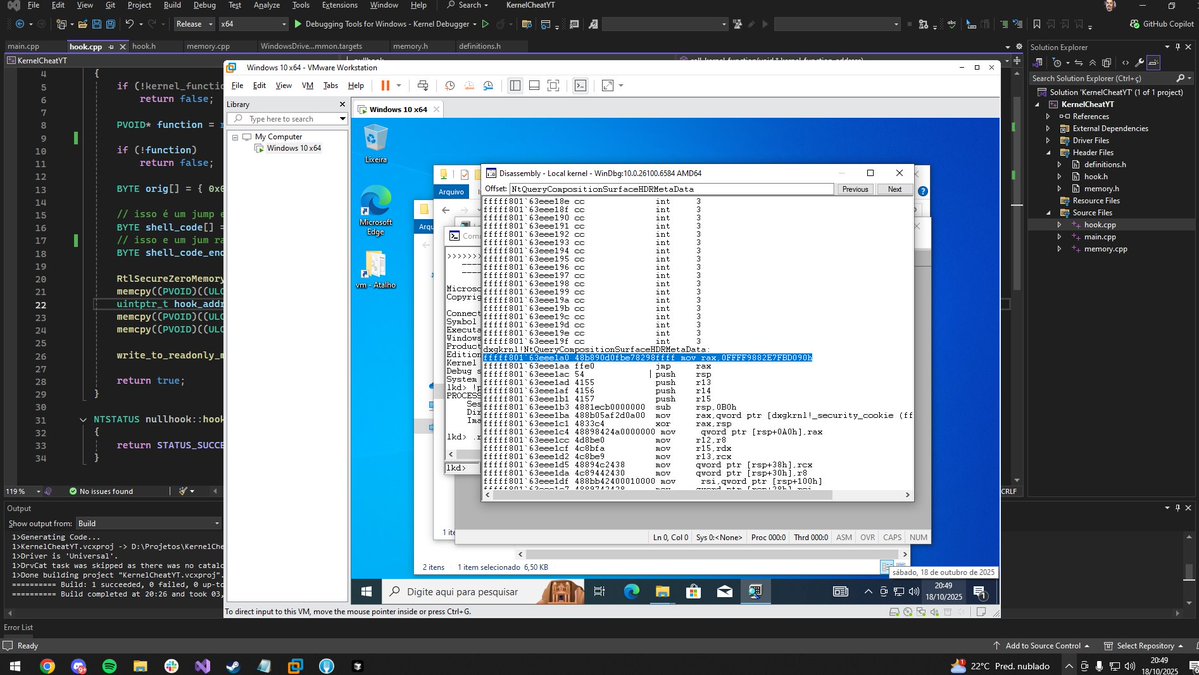Open the Release configuration dropdown
The height and width of the screenshot is (675, 1199).
[193, 24]
